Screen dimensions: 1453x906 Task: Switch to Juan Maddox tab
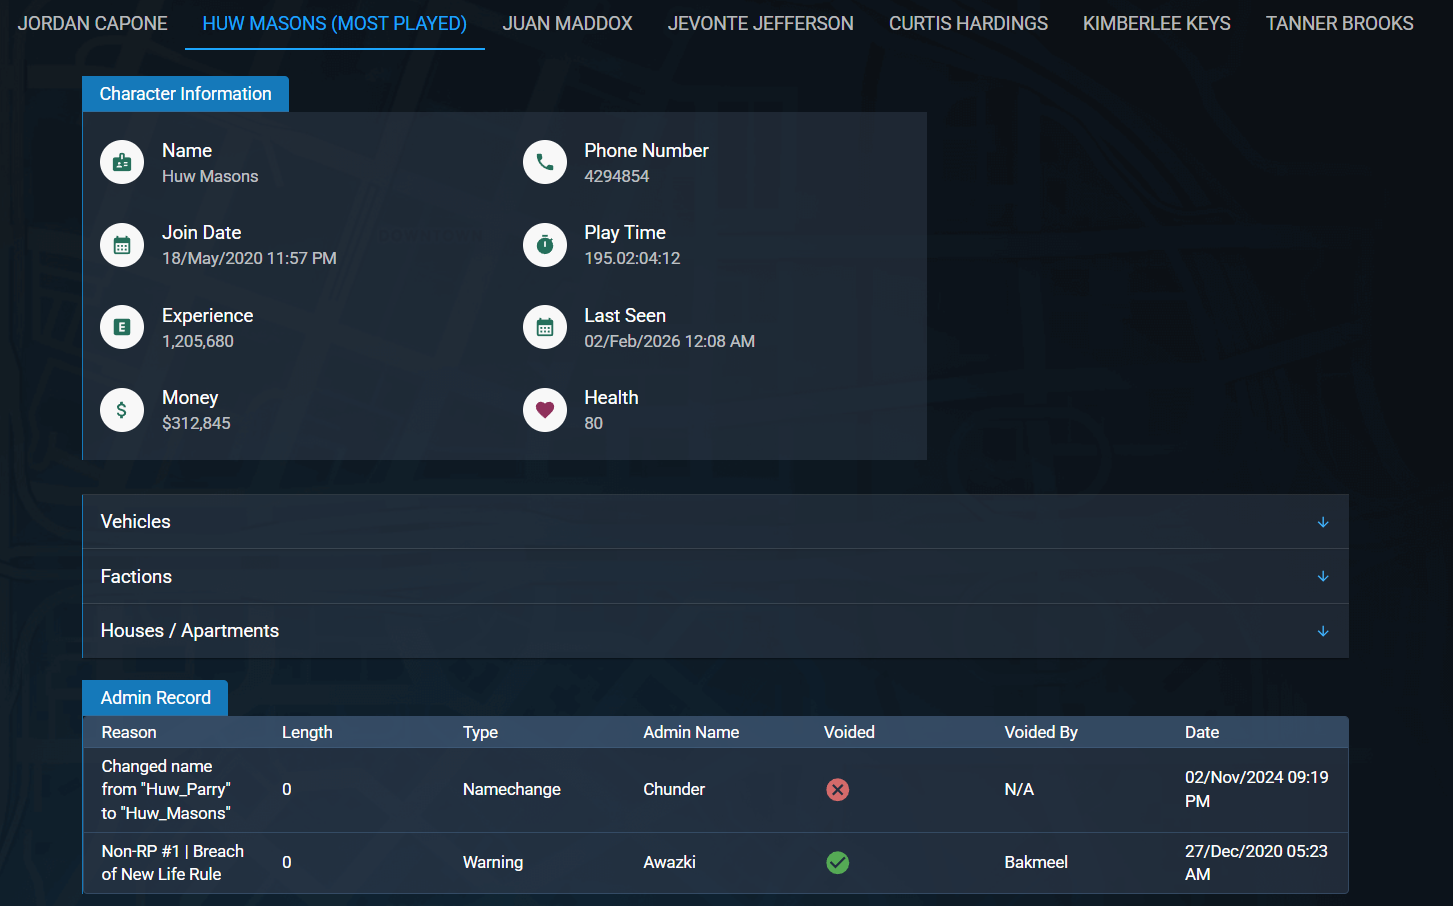pos(567,23)
